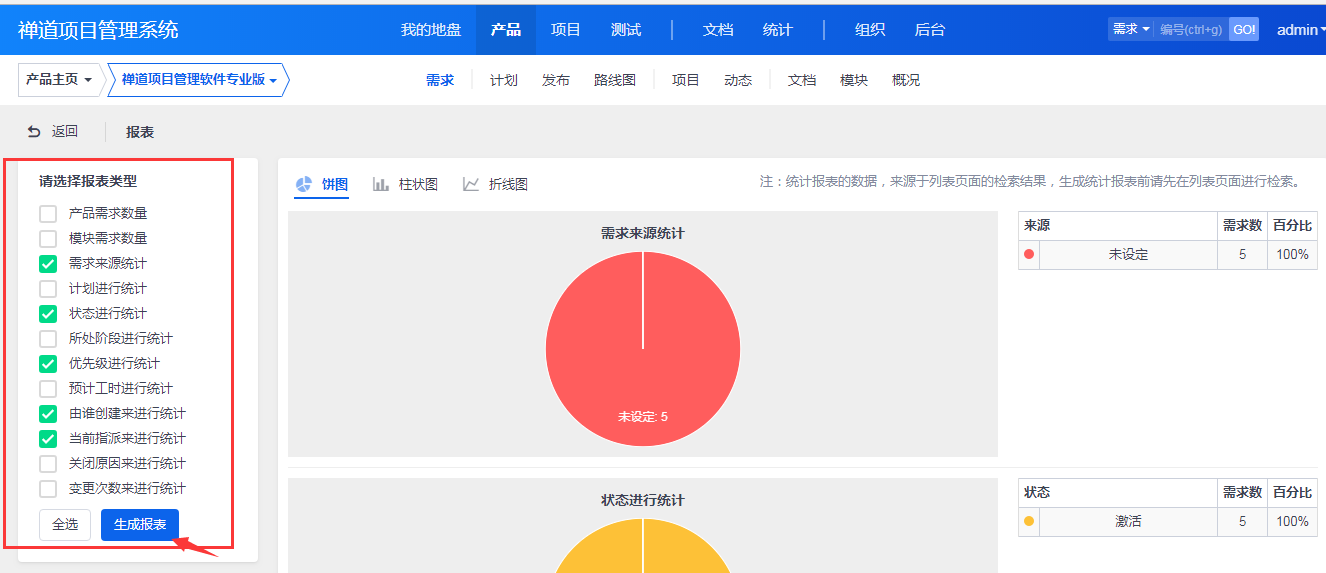
Task: Click the 未设定: 5 pie label
Action: (x=643, y=416)
